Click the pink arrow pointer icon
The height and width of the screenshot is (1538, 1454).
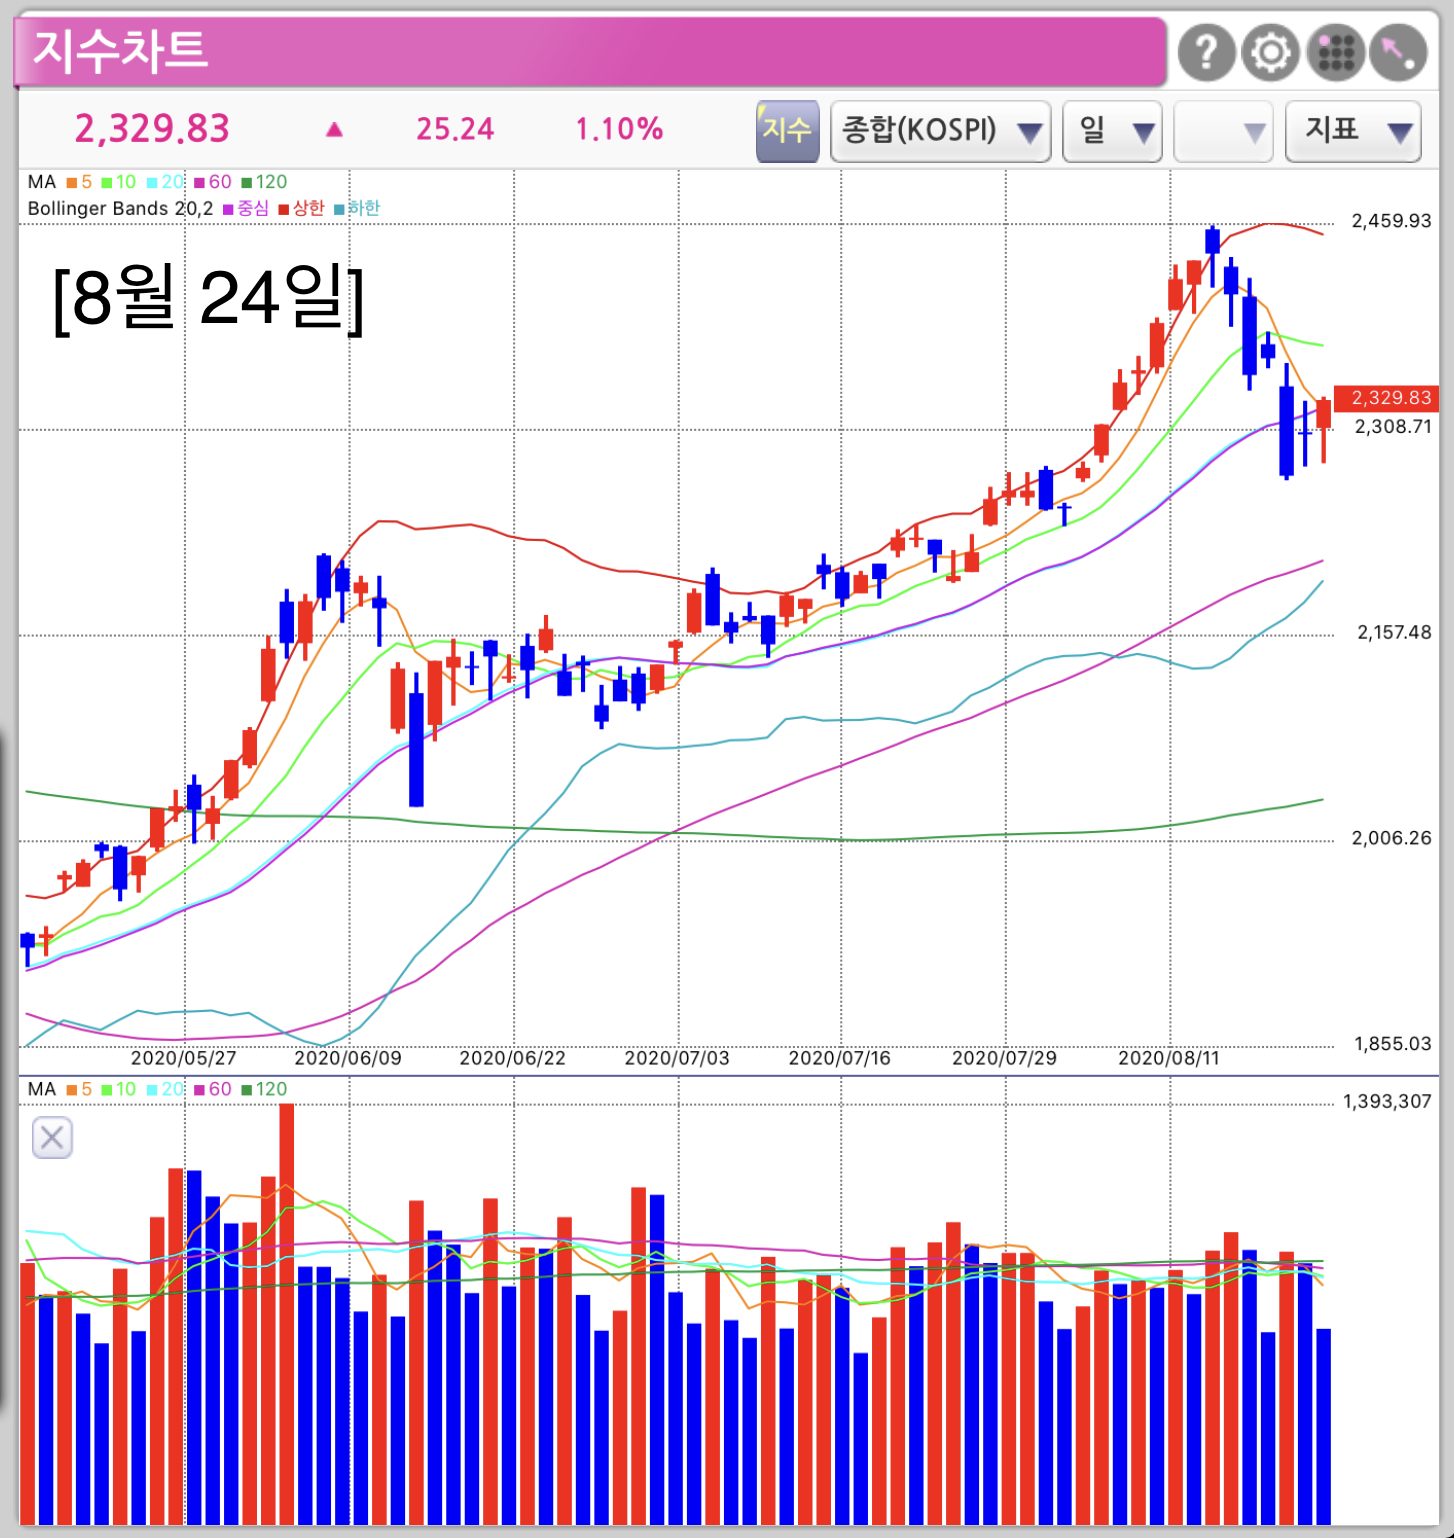[x=1398, y=51]
